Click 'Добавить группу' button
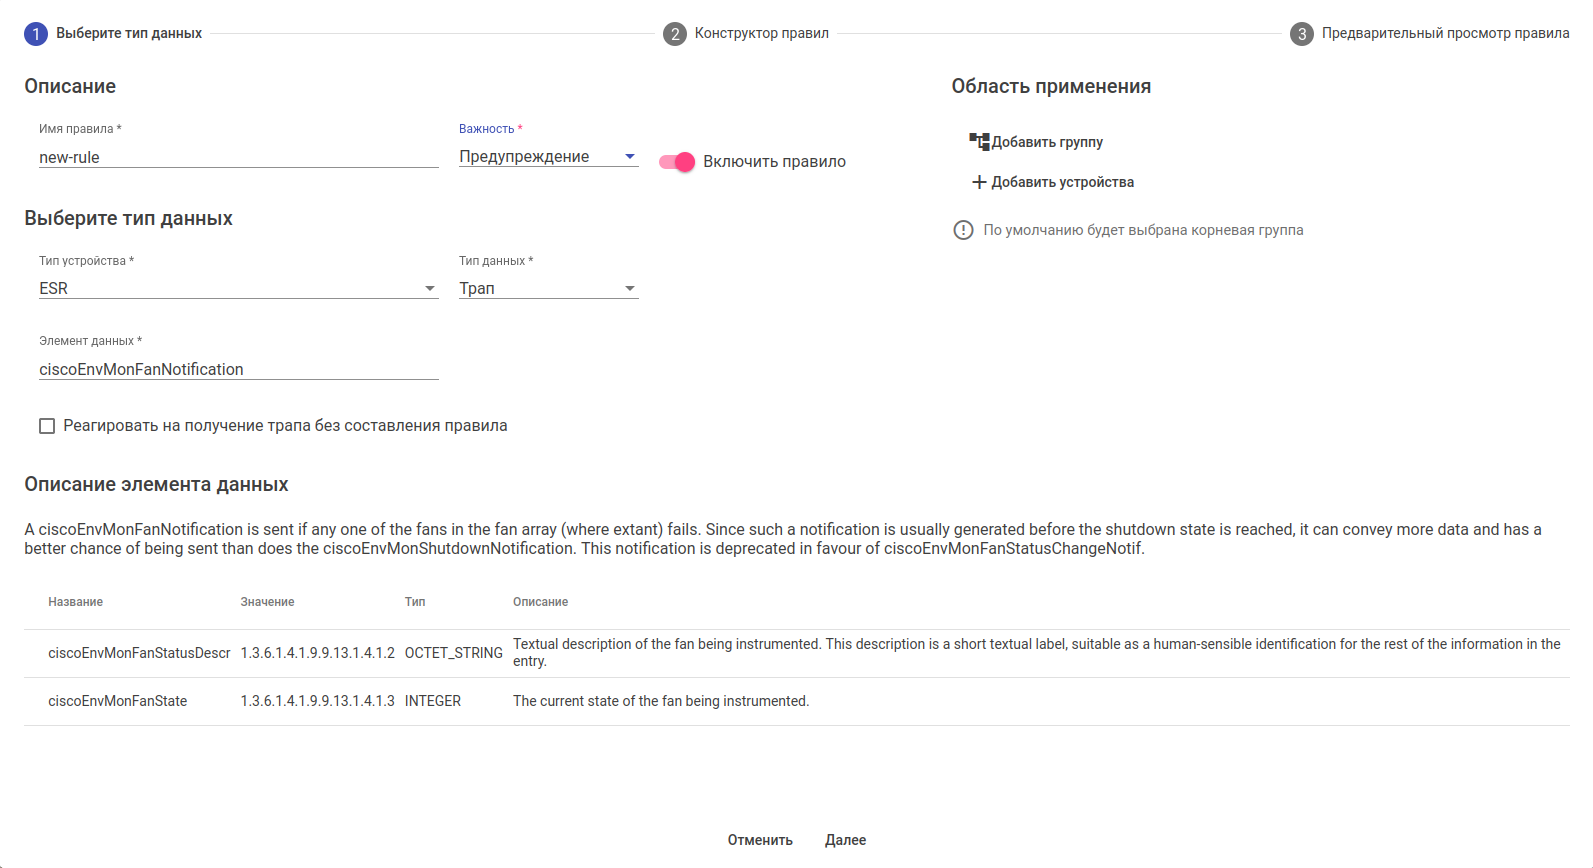Image resolution: width=1593 pixels, height=868 pixels. (x=1047, y=142)
